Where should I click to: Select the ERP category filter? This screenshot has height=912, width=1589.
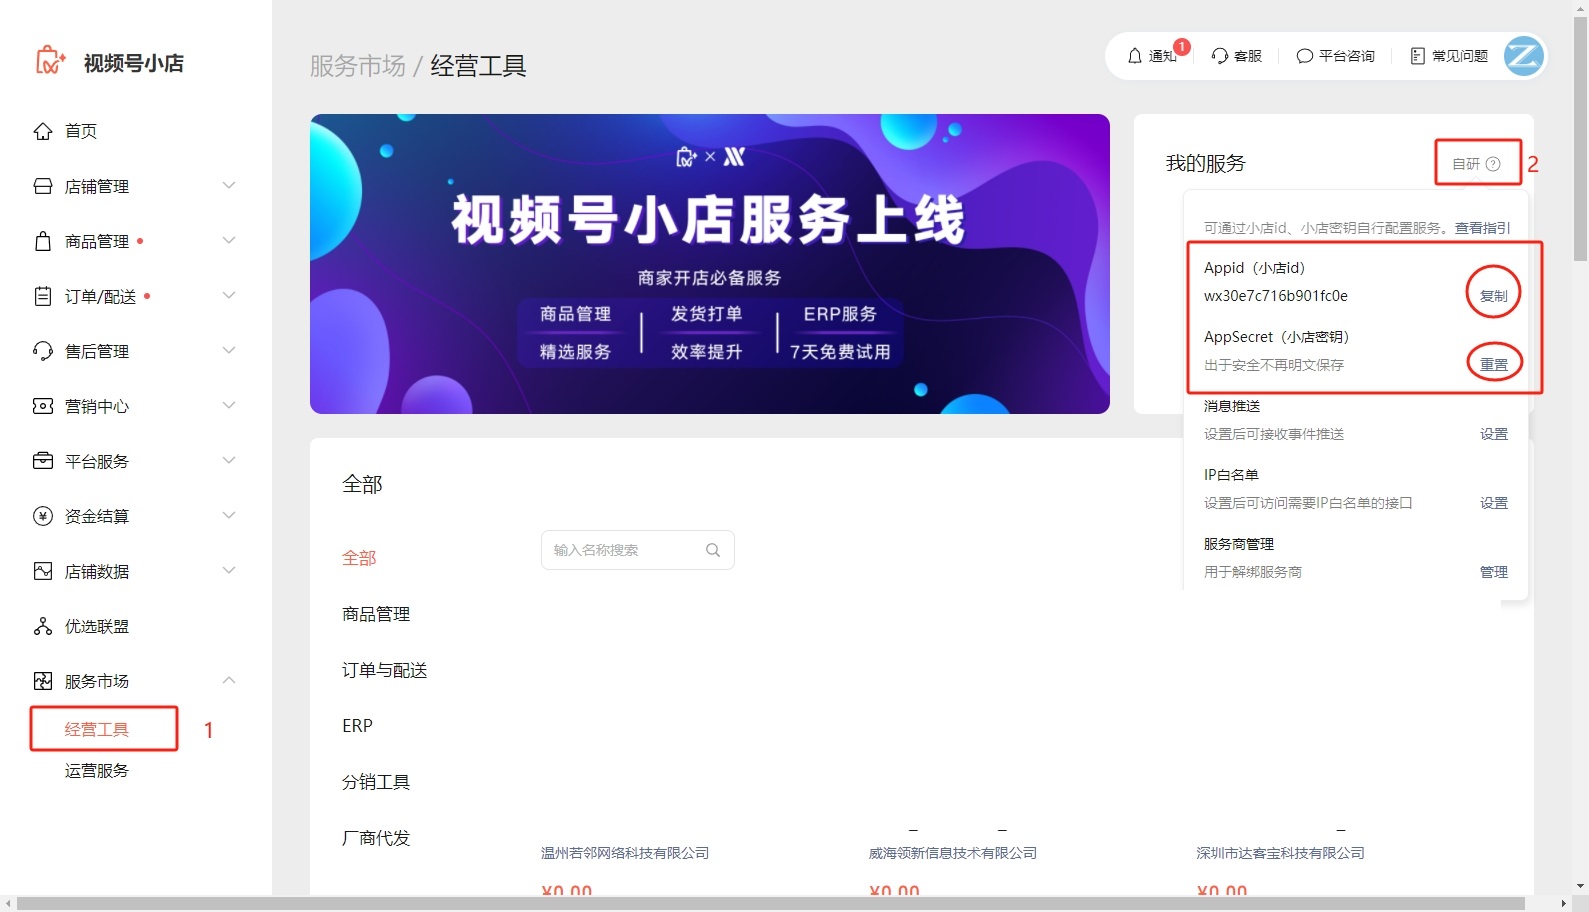pyautogui.click(x=357, y=726)
